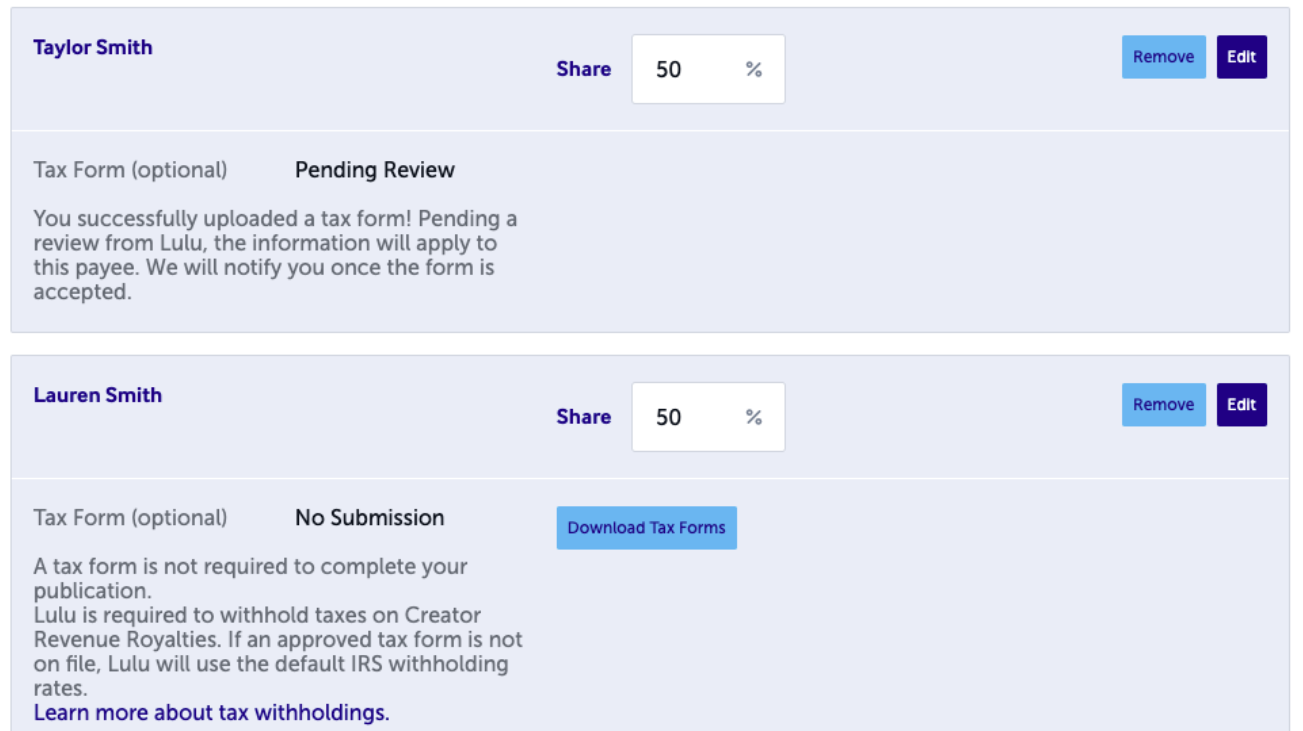
Task: Edit Taylor Smith's payee details
Action: (1241, 57)
